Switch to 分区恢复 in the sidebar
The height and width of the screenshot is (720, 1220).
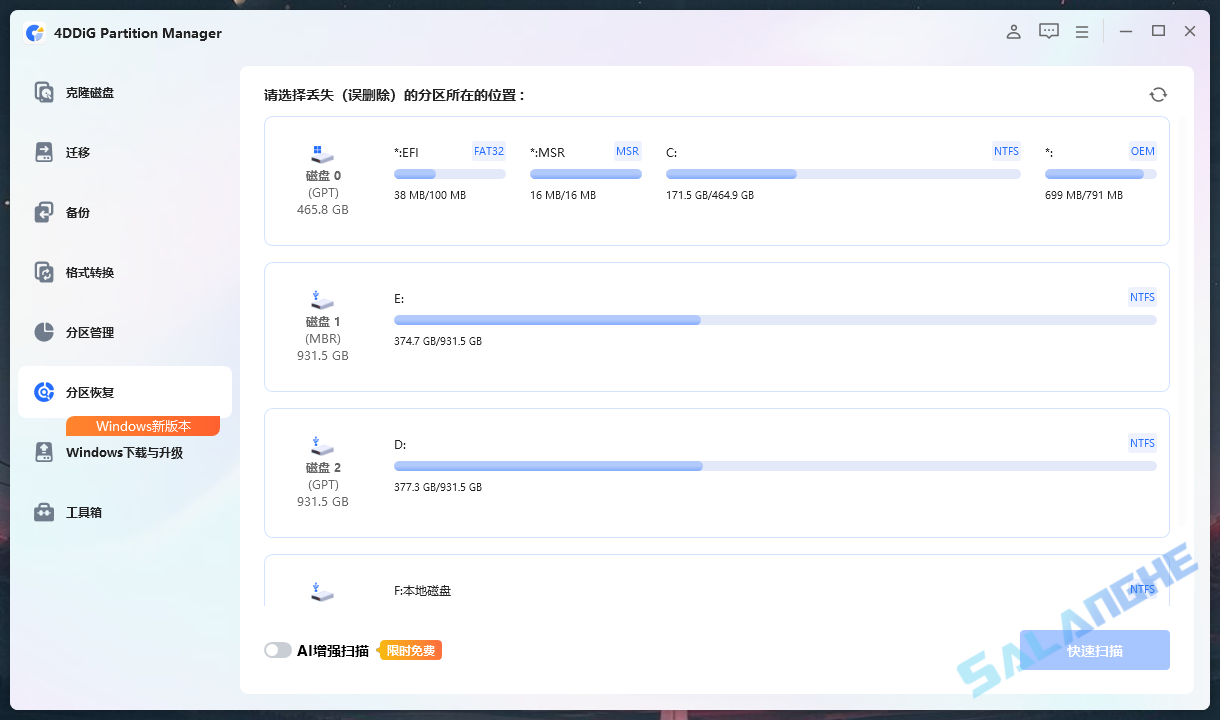click(x=42, y=392)
